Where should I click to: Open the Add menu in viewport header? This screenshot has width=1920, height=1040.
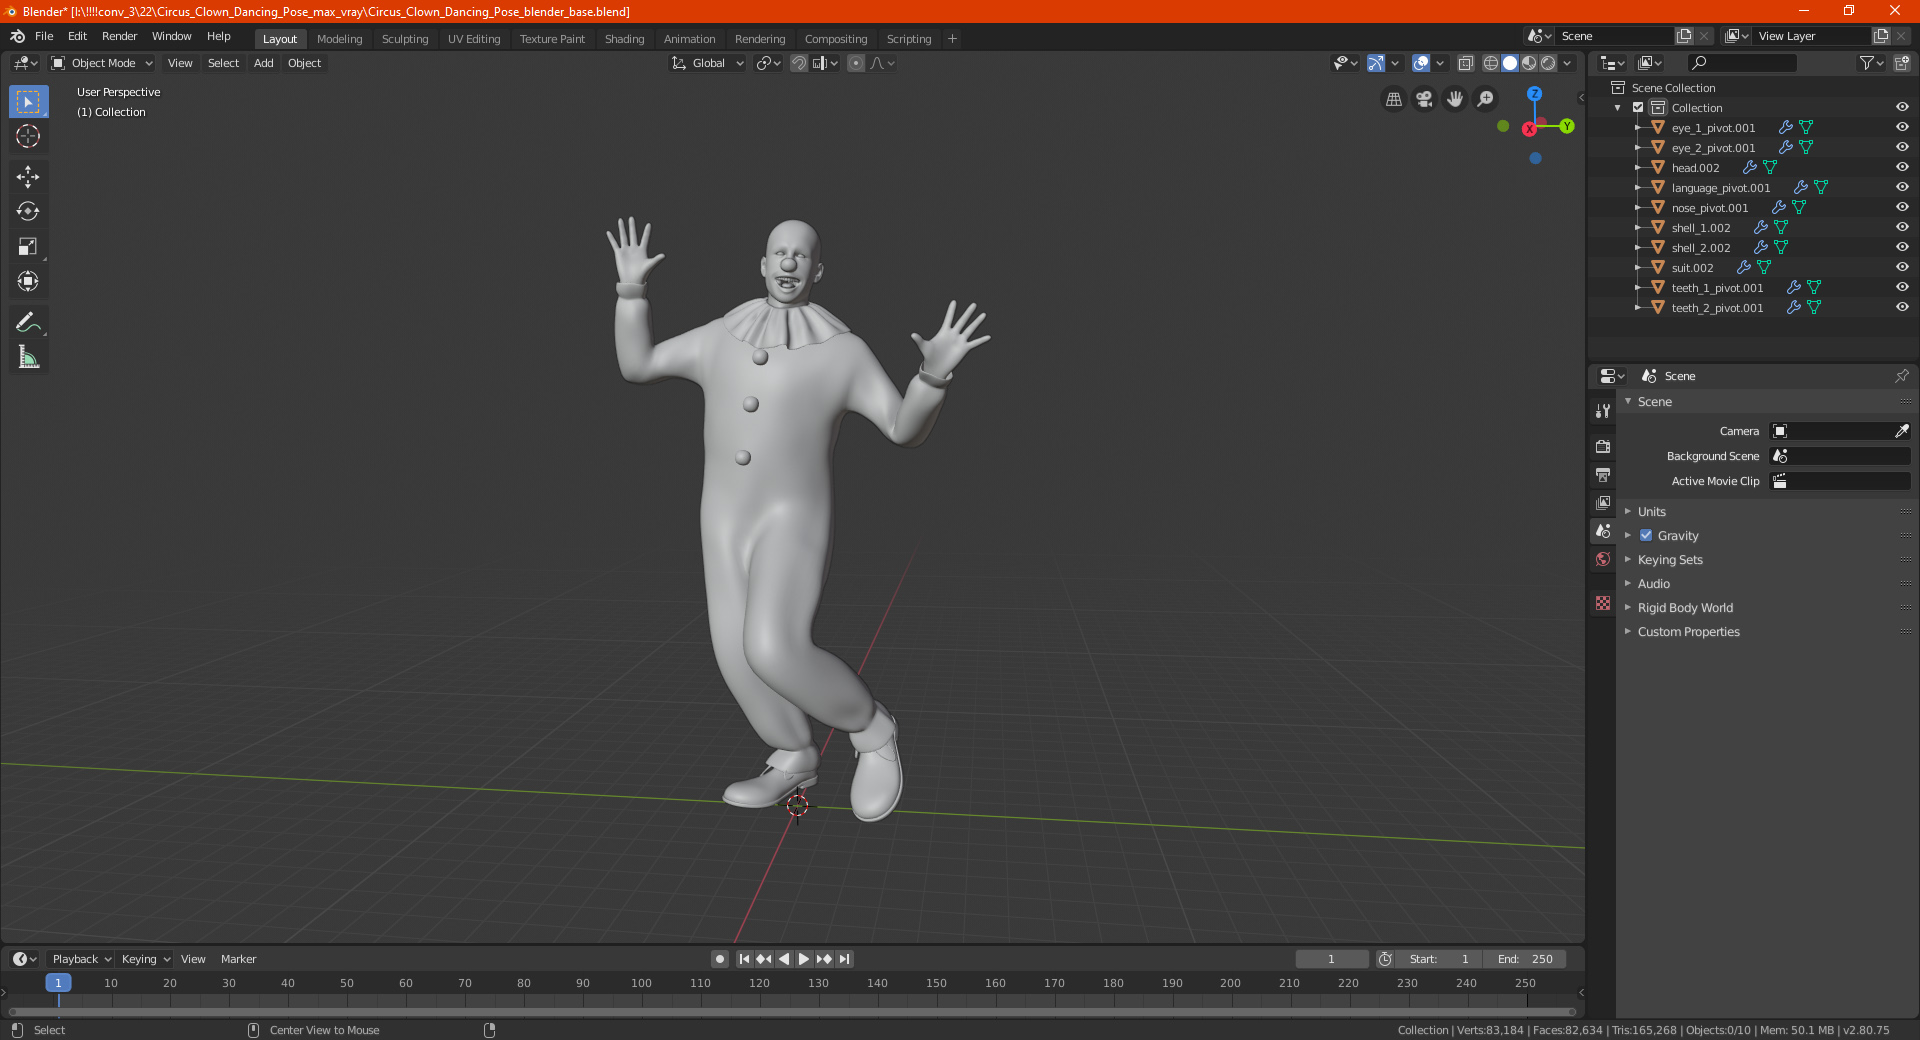pos(264,63)
